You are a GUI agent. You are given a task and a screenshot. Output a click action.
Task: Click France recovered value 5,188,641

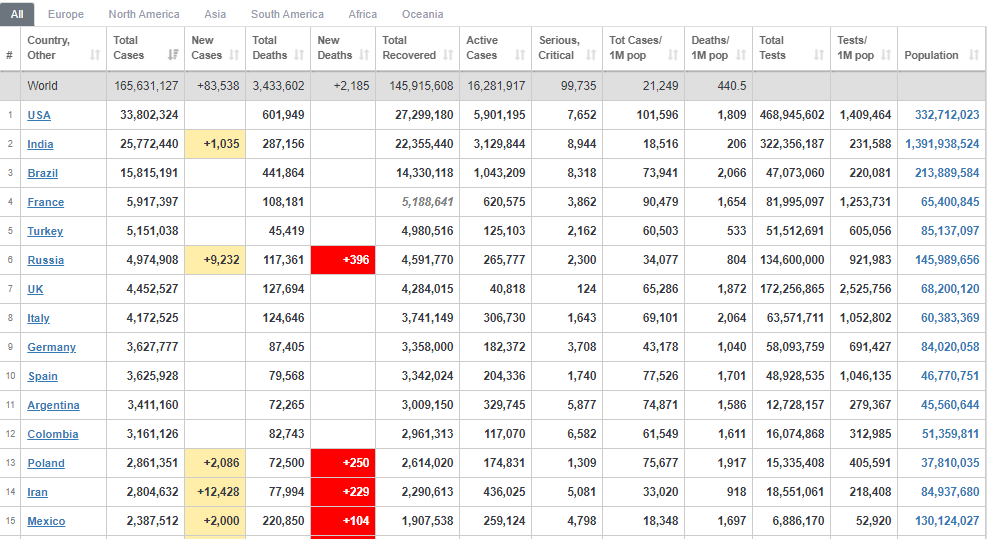pos(427,202)
